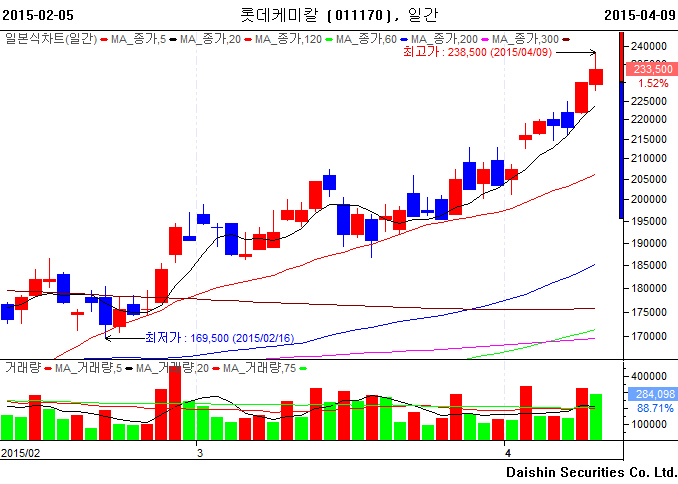678x484 pixels.
Task: Click the current price tag 233,500
Action: (652, 69)
